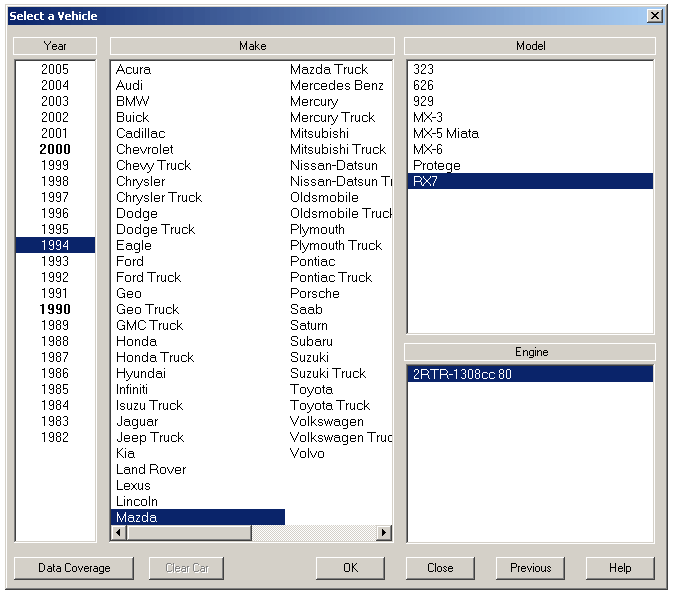Select year 2005
This screenshot has height=592, width=675.
[x=55, y=69]
